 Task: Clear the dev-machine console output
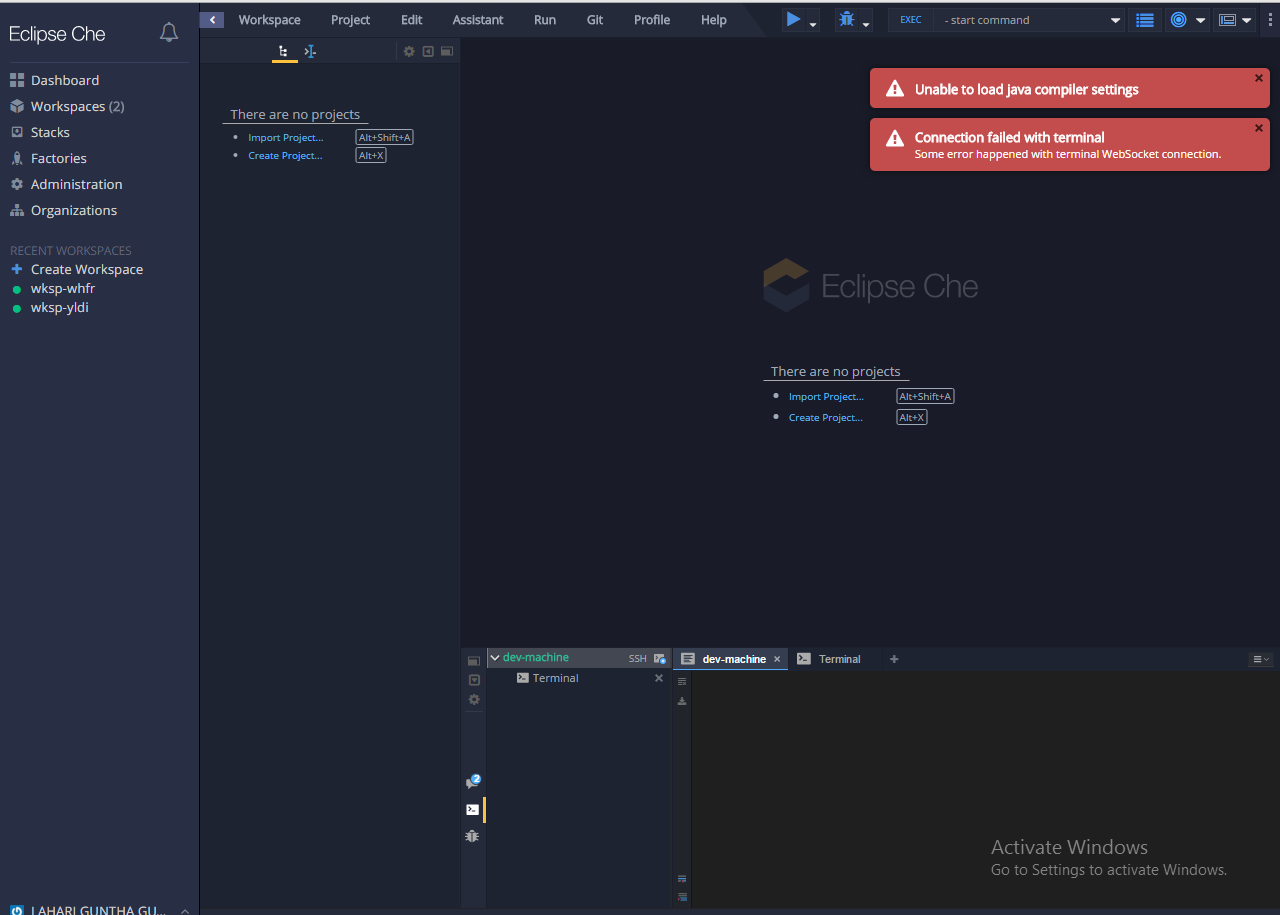point(682,681)
